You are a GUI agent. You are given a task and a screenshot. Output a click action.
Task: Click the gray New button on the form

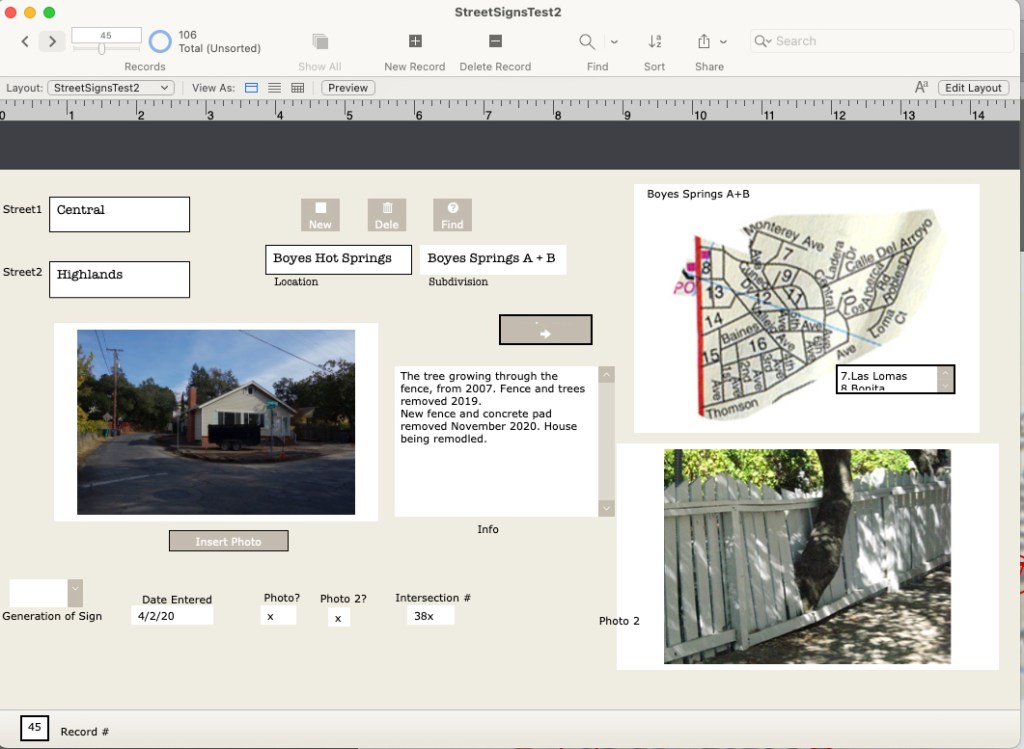(x=320, y=215)
